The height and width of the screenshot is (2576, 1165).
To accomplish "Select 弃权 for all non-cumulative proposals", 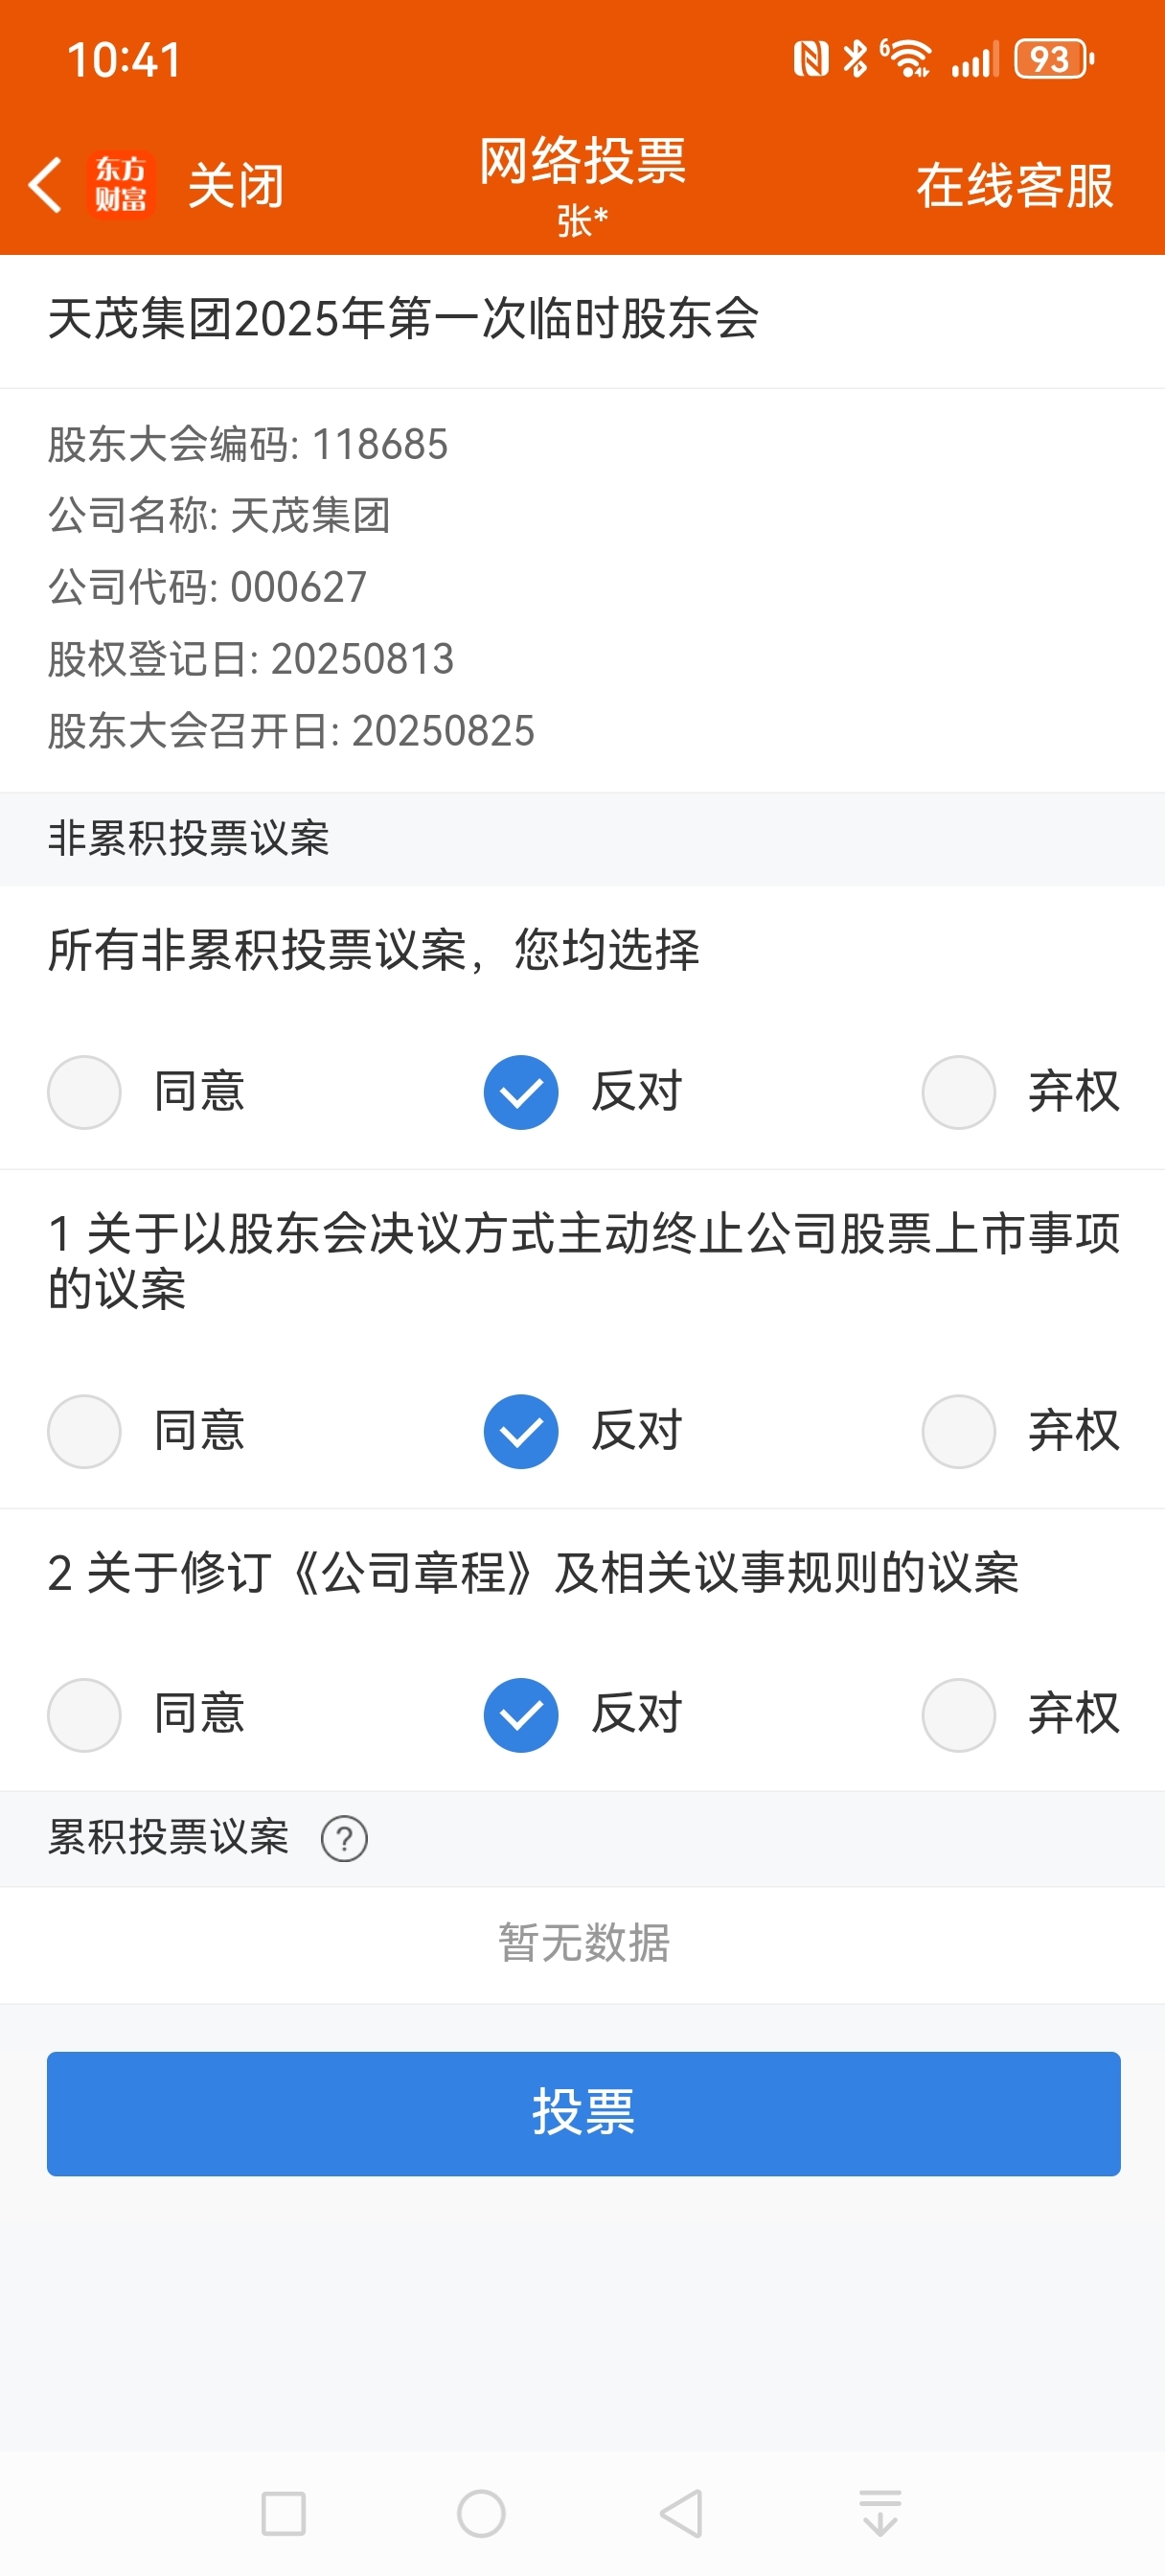I will click(1021, 1091).
